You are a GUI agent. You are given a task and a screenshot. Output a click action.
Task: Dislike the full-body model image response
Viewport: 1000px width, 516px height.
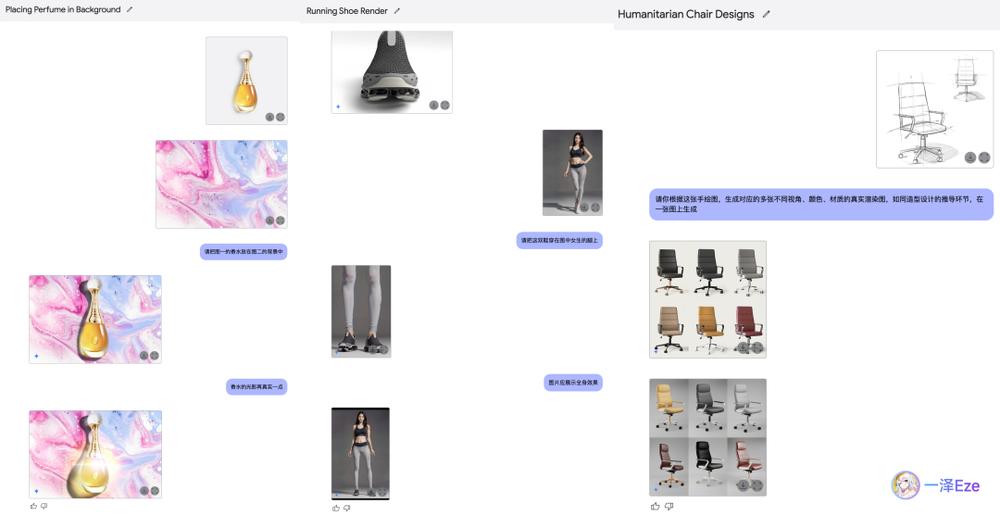point(346,508)
